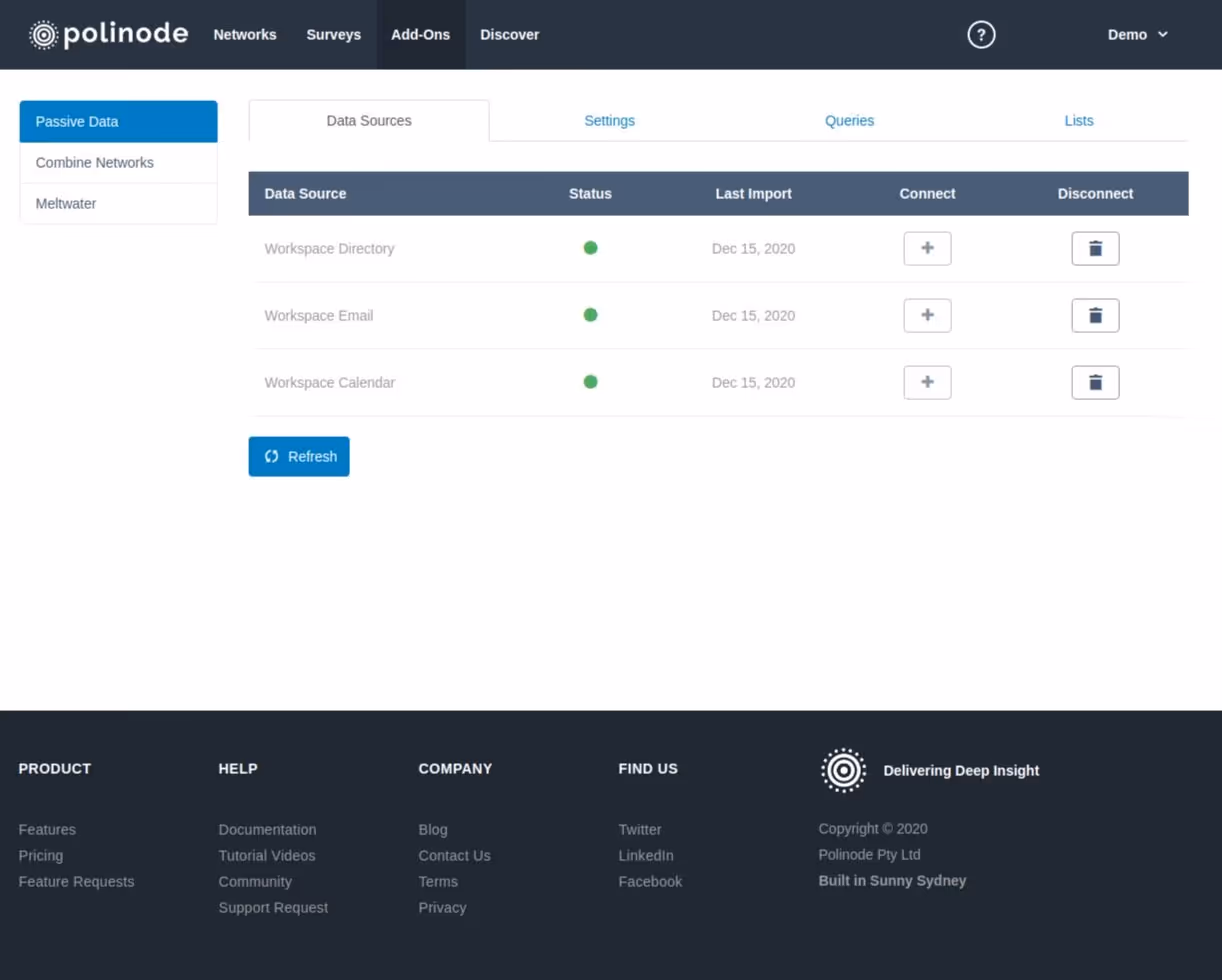Connect Workspace Directory with plus button
Screen dimensions: 1222x980
(927, 249)
